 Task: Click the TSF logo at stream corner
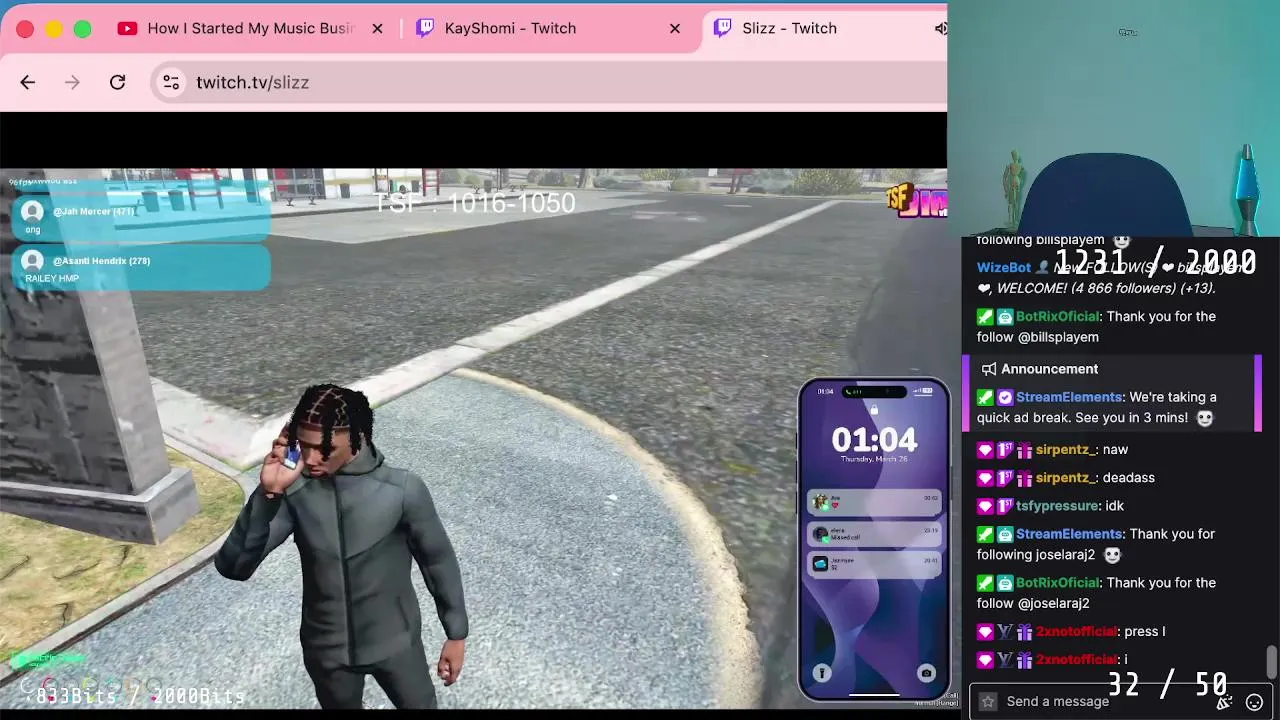click(916, 202)
